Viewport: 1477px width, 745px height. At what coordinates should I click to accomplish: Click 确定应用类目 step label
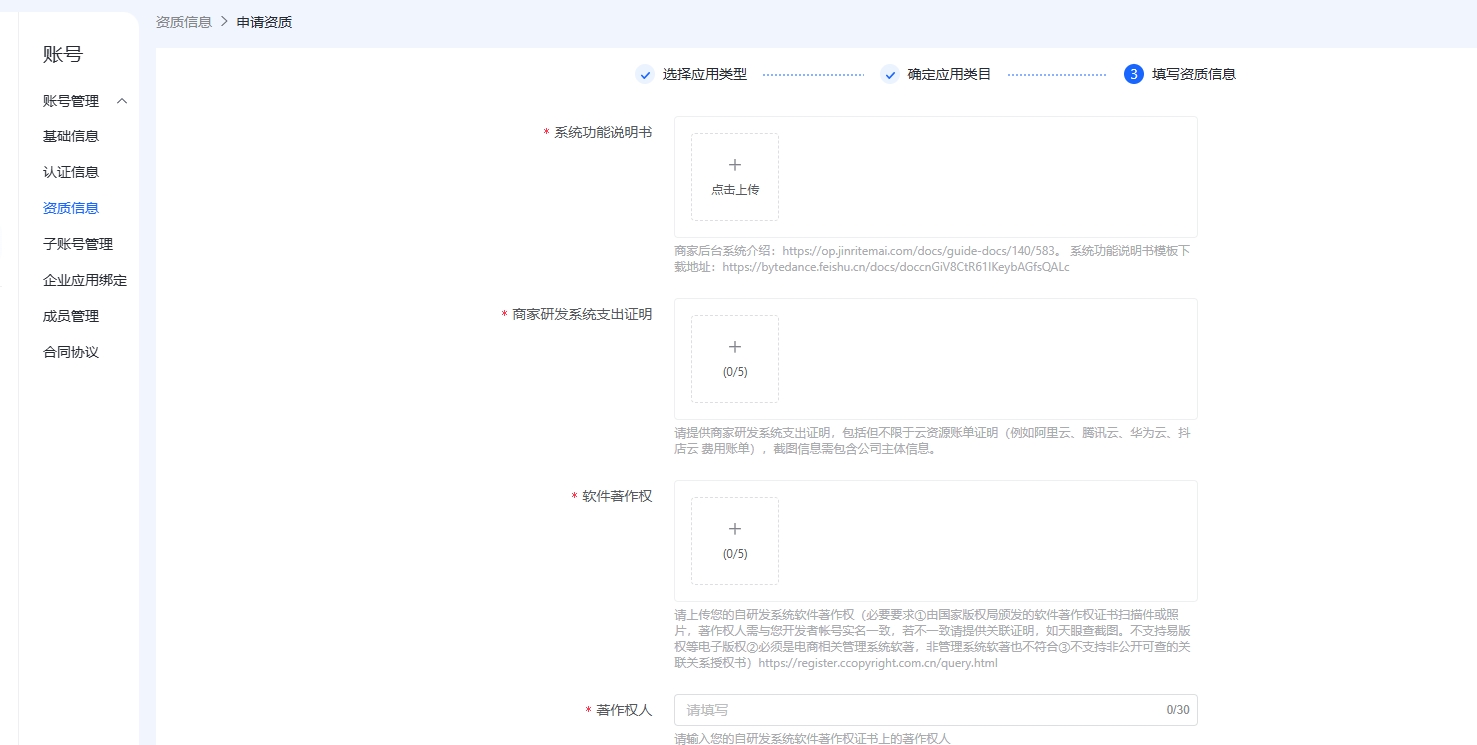[x=949, y=74]
